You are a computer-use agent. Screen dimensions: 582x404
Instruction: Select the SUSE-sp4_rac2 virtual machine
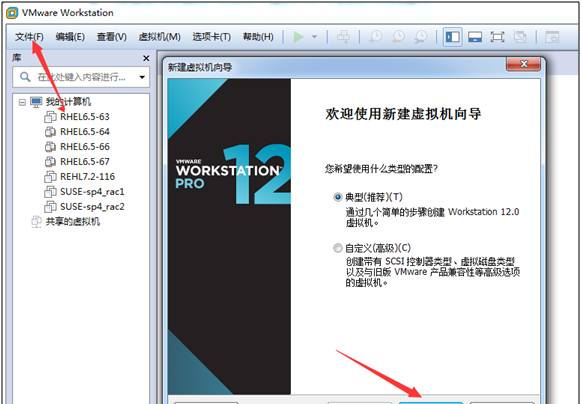pos(92,206)
